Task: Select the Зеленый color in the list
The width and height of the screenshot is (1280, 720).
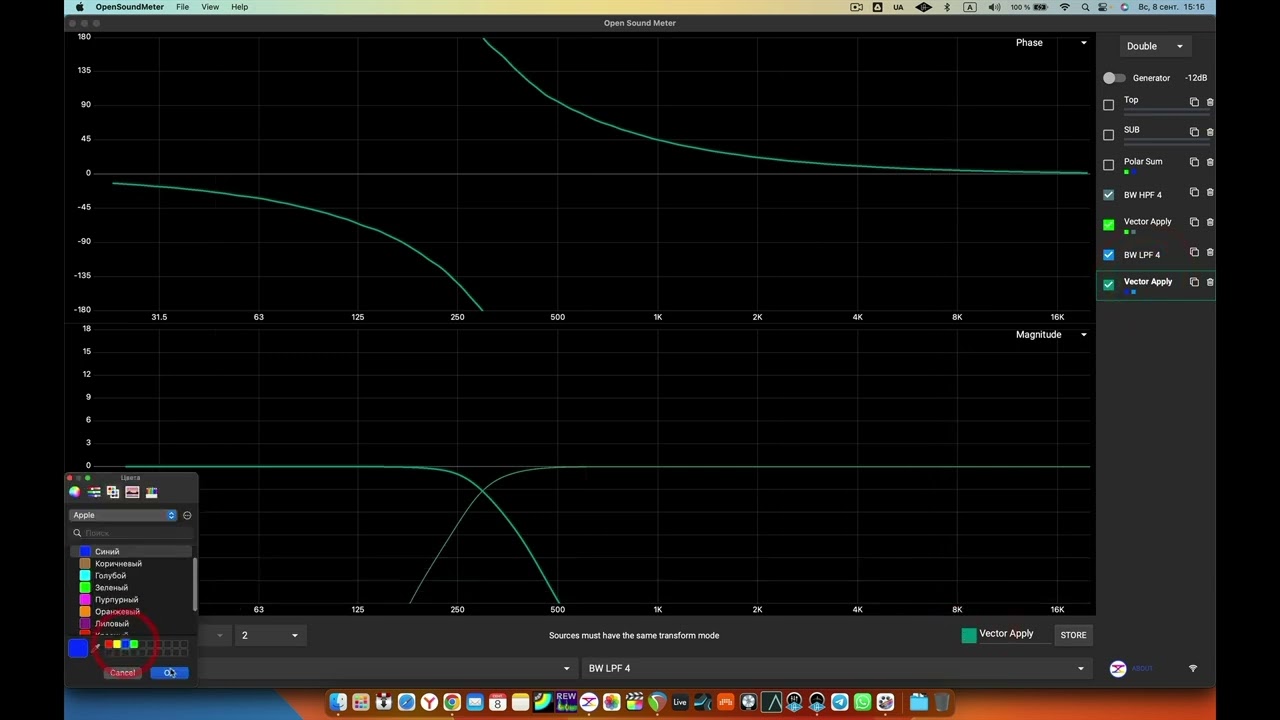Action: point(132,588)
